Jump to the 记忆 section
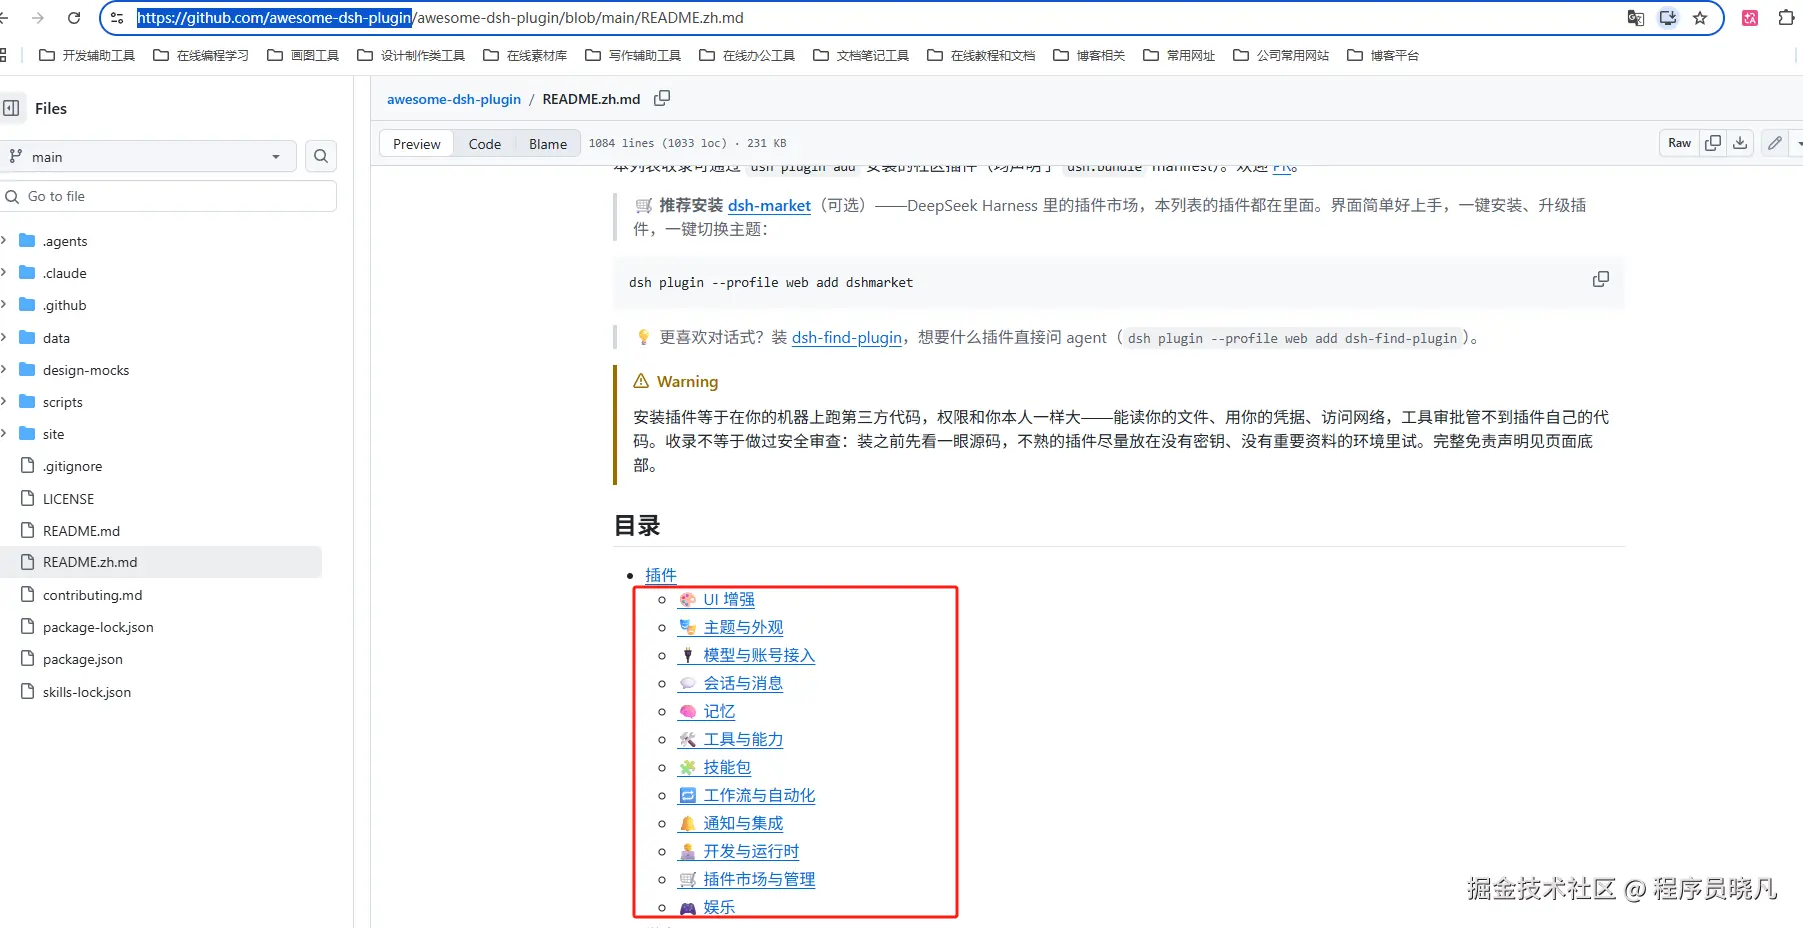This screenshot has height=928, width=1803. point(707,711)
